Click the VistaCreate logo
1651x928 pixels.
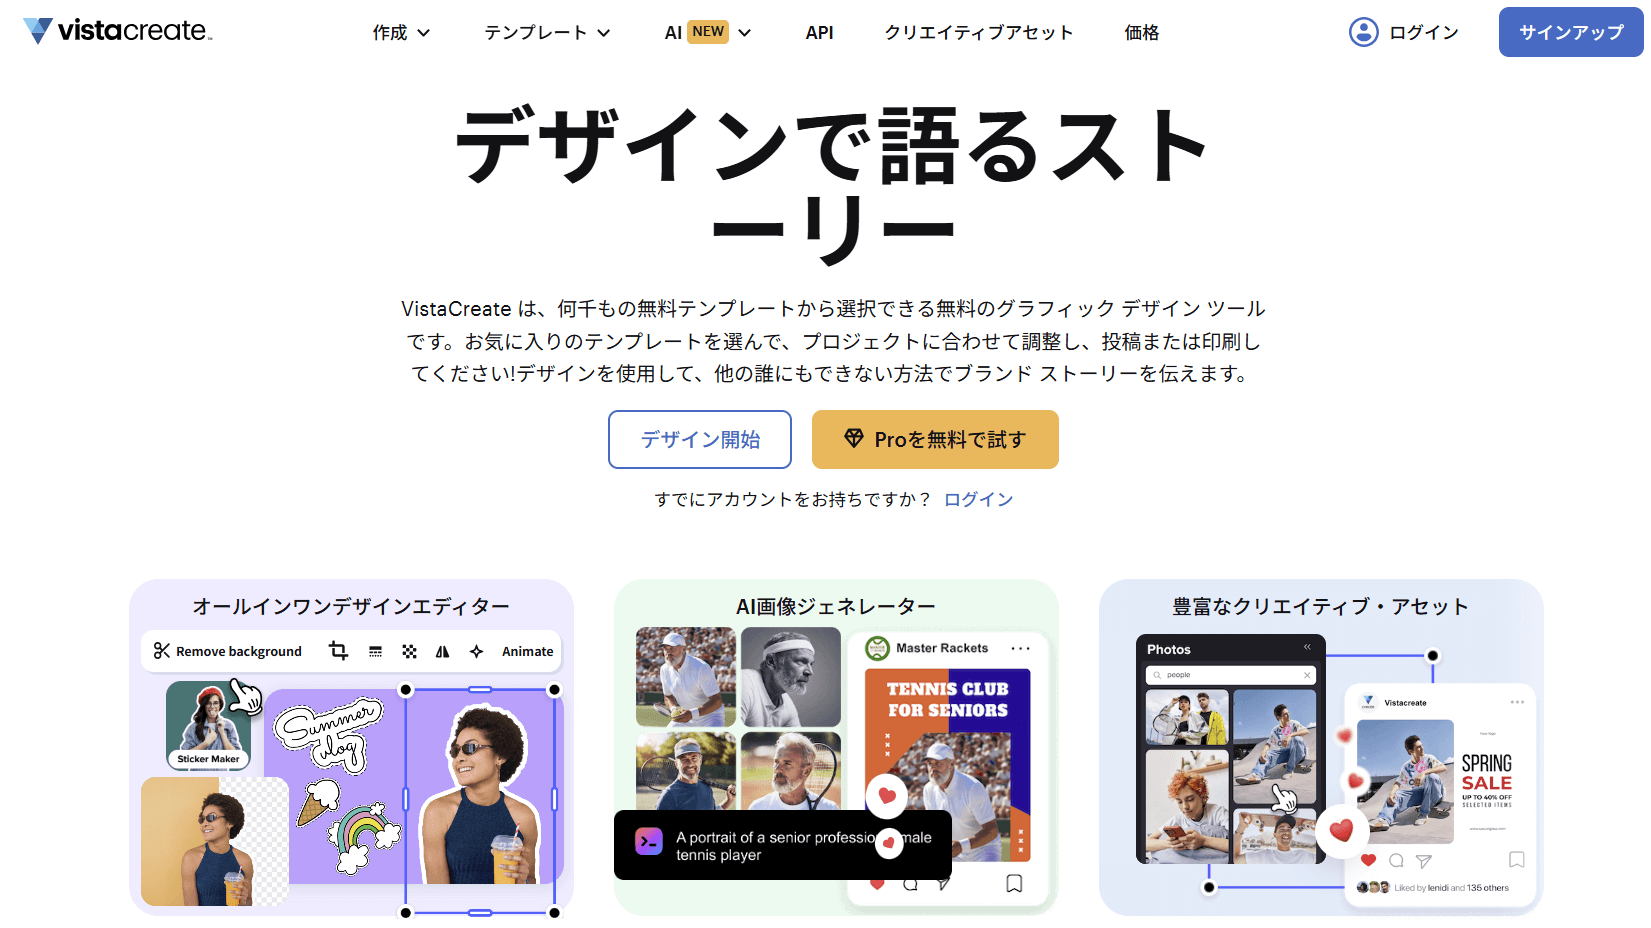(x=118, y=31)
